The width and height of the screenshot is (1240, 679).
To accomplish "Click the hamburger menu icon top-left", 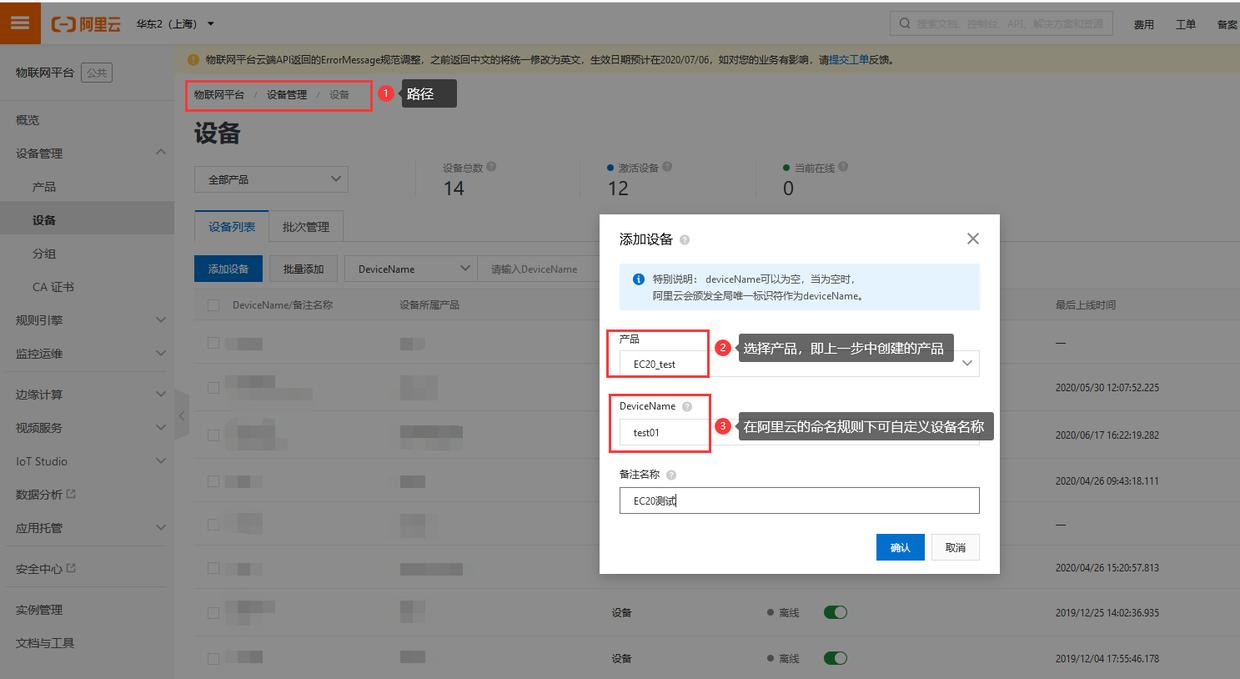I will tap(19, 22).
